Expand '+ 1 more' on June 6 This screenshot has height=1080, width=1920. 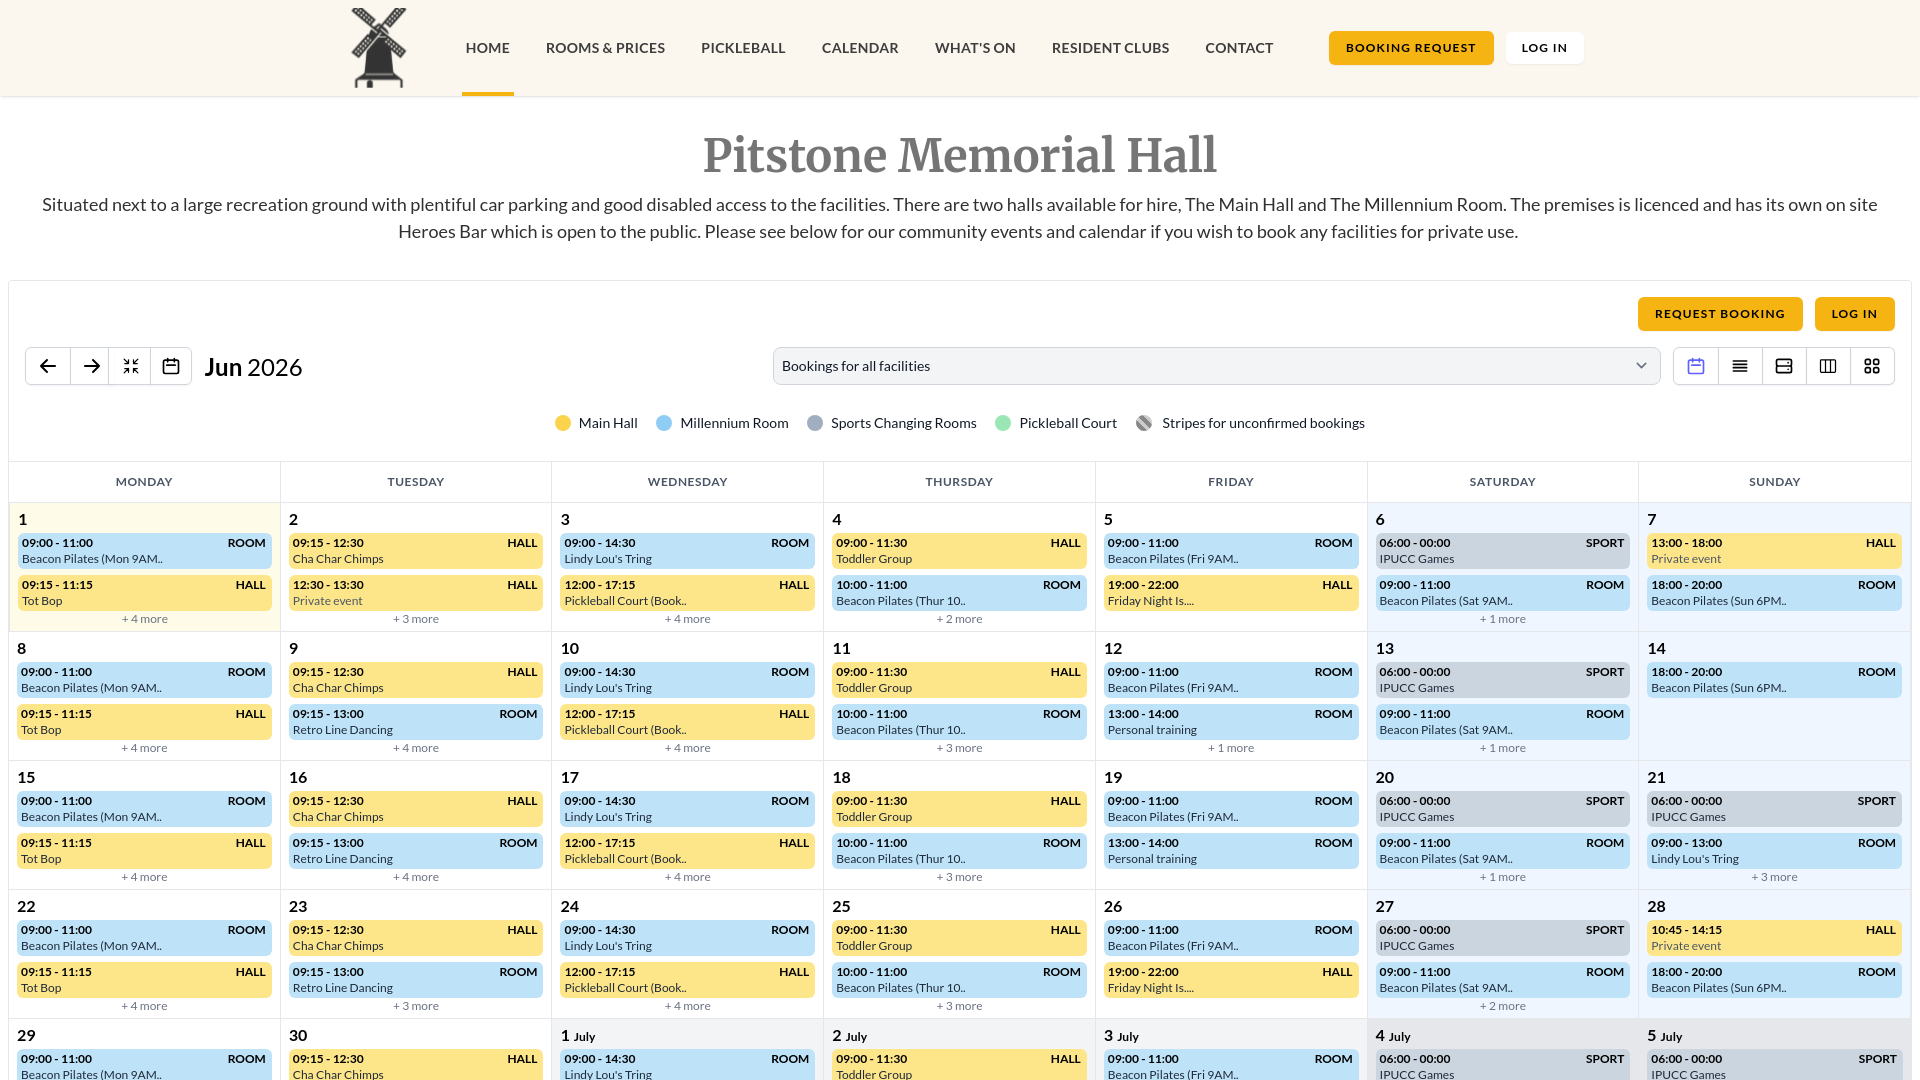(1503, 619)
